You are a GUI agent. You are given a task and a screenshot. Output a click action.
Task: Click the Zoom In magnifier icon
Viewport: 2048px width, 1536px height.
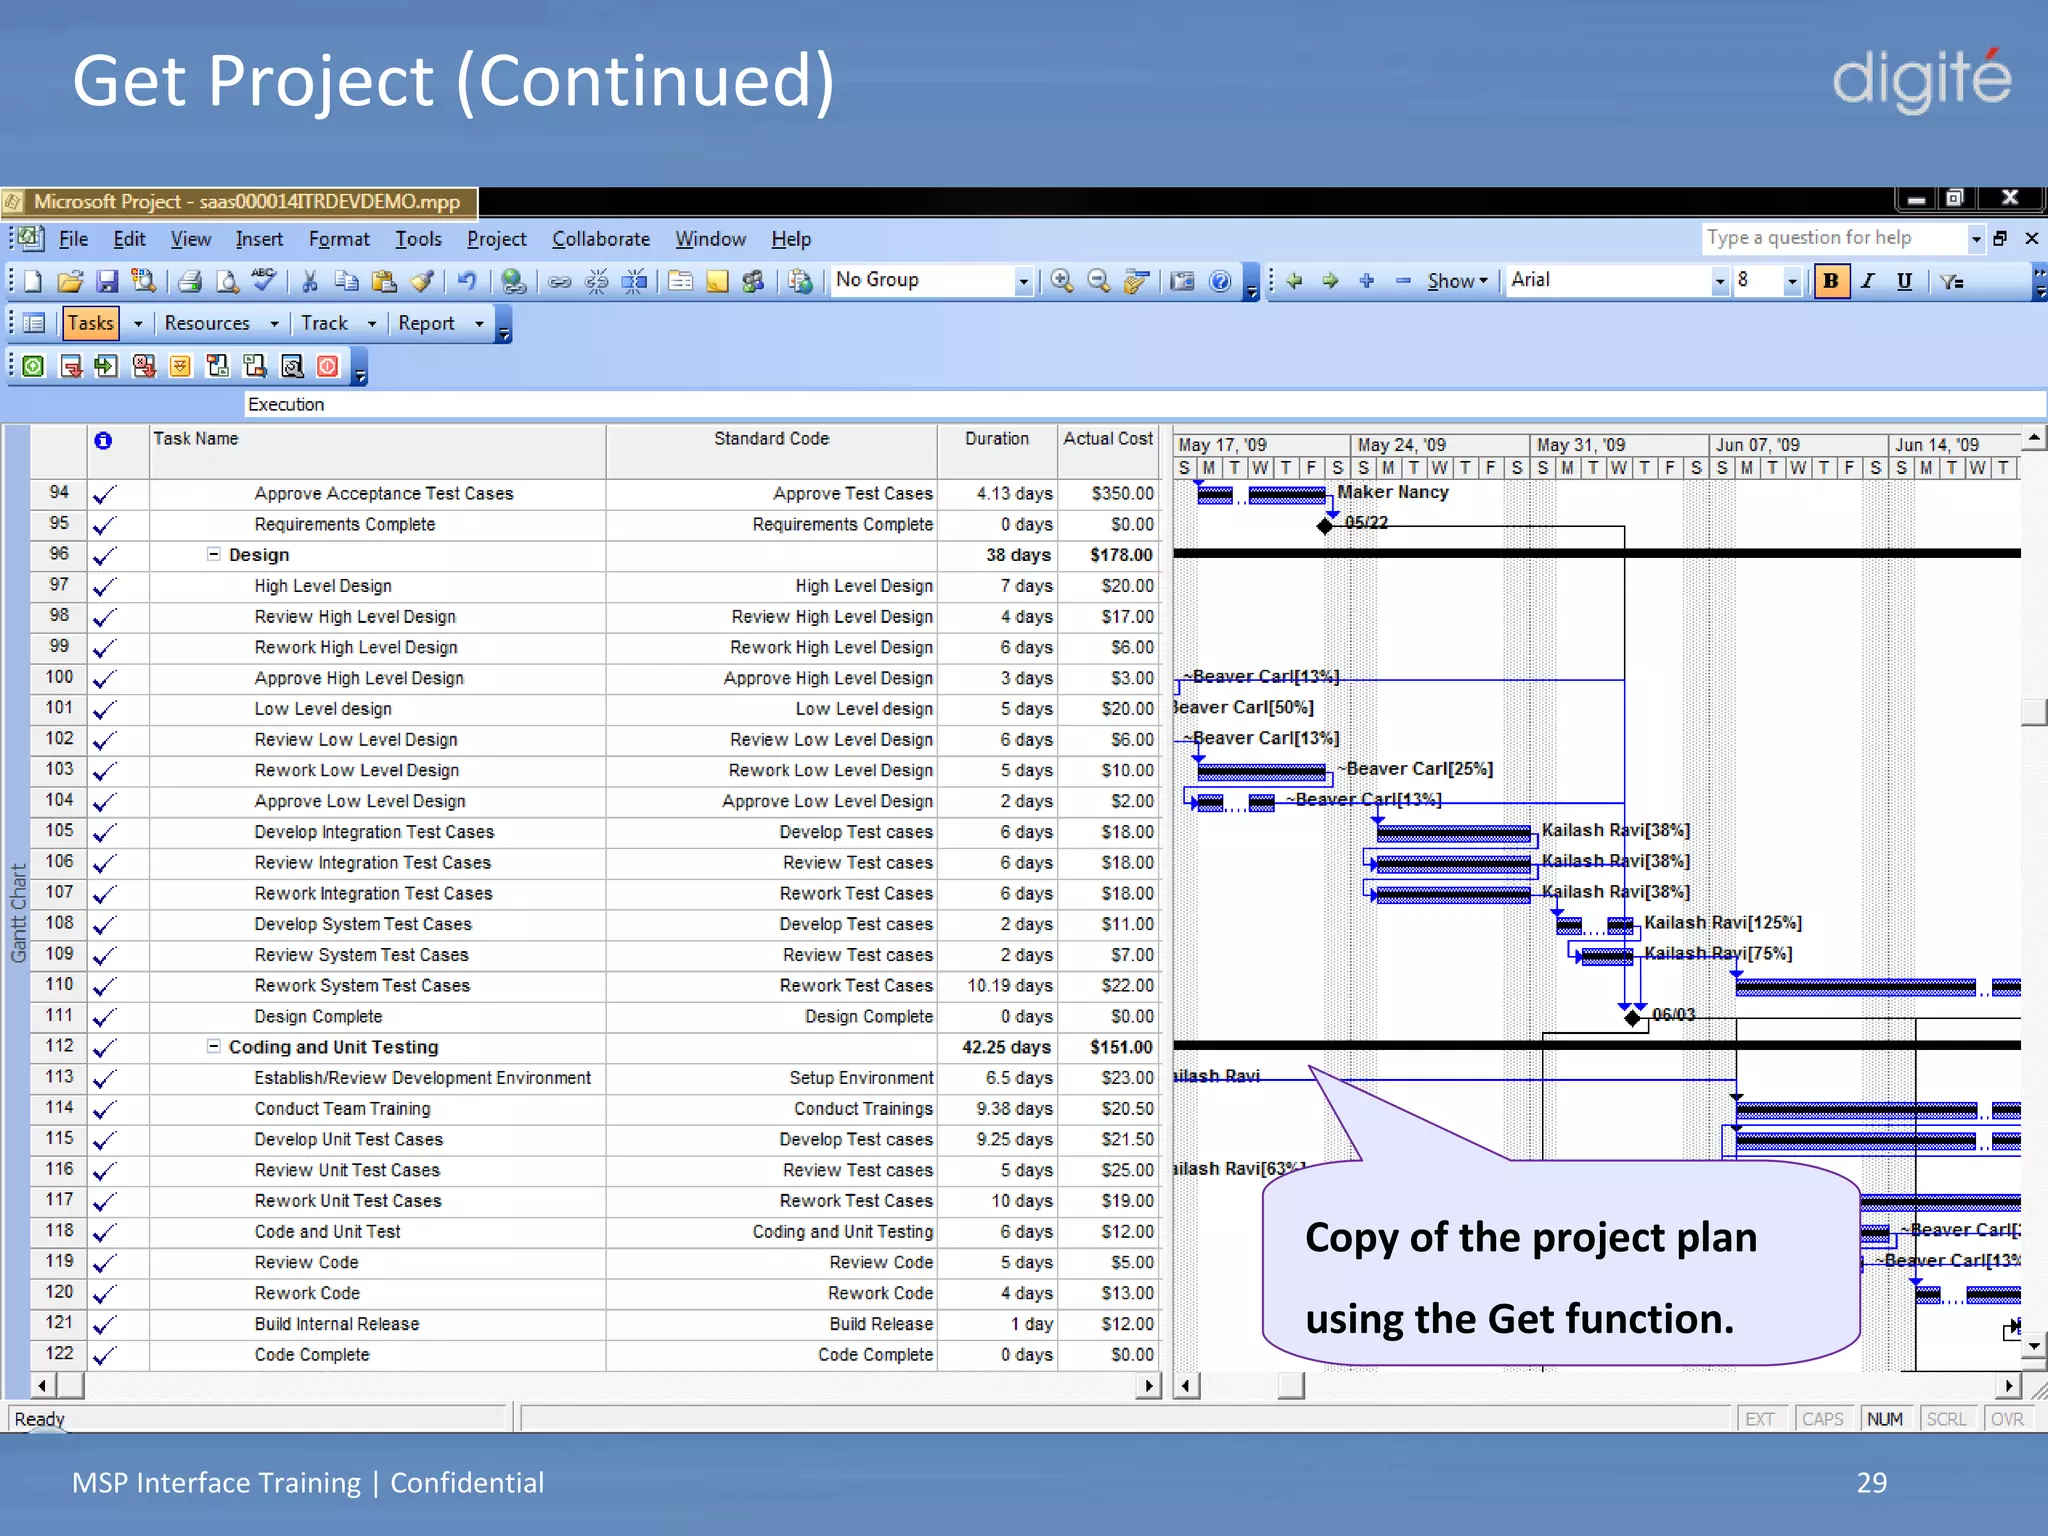pyautogui.click(x=1062, y=282)
